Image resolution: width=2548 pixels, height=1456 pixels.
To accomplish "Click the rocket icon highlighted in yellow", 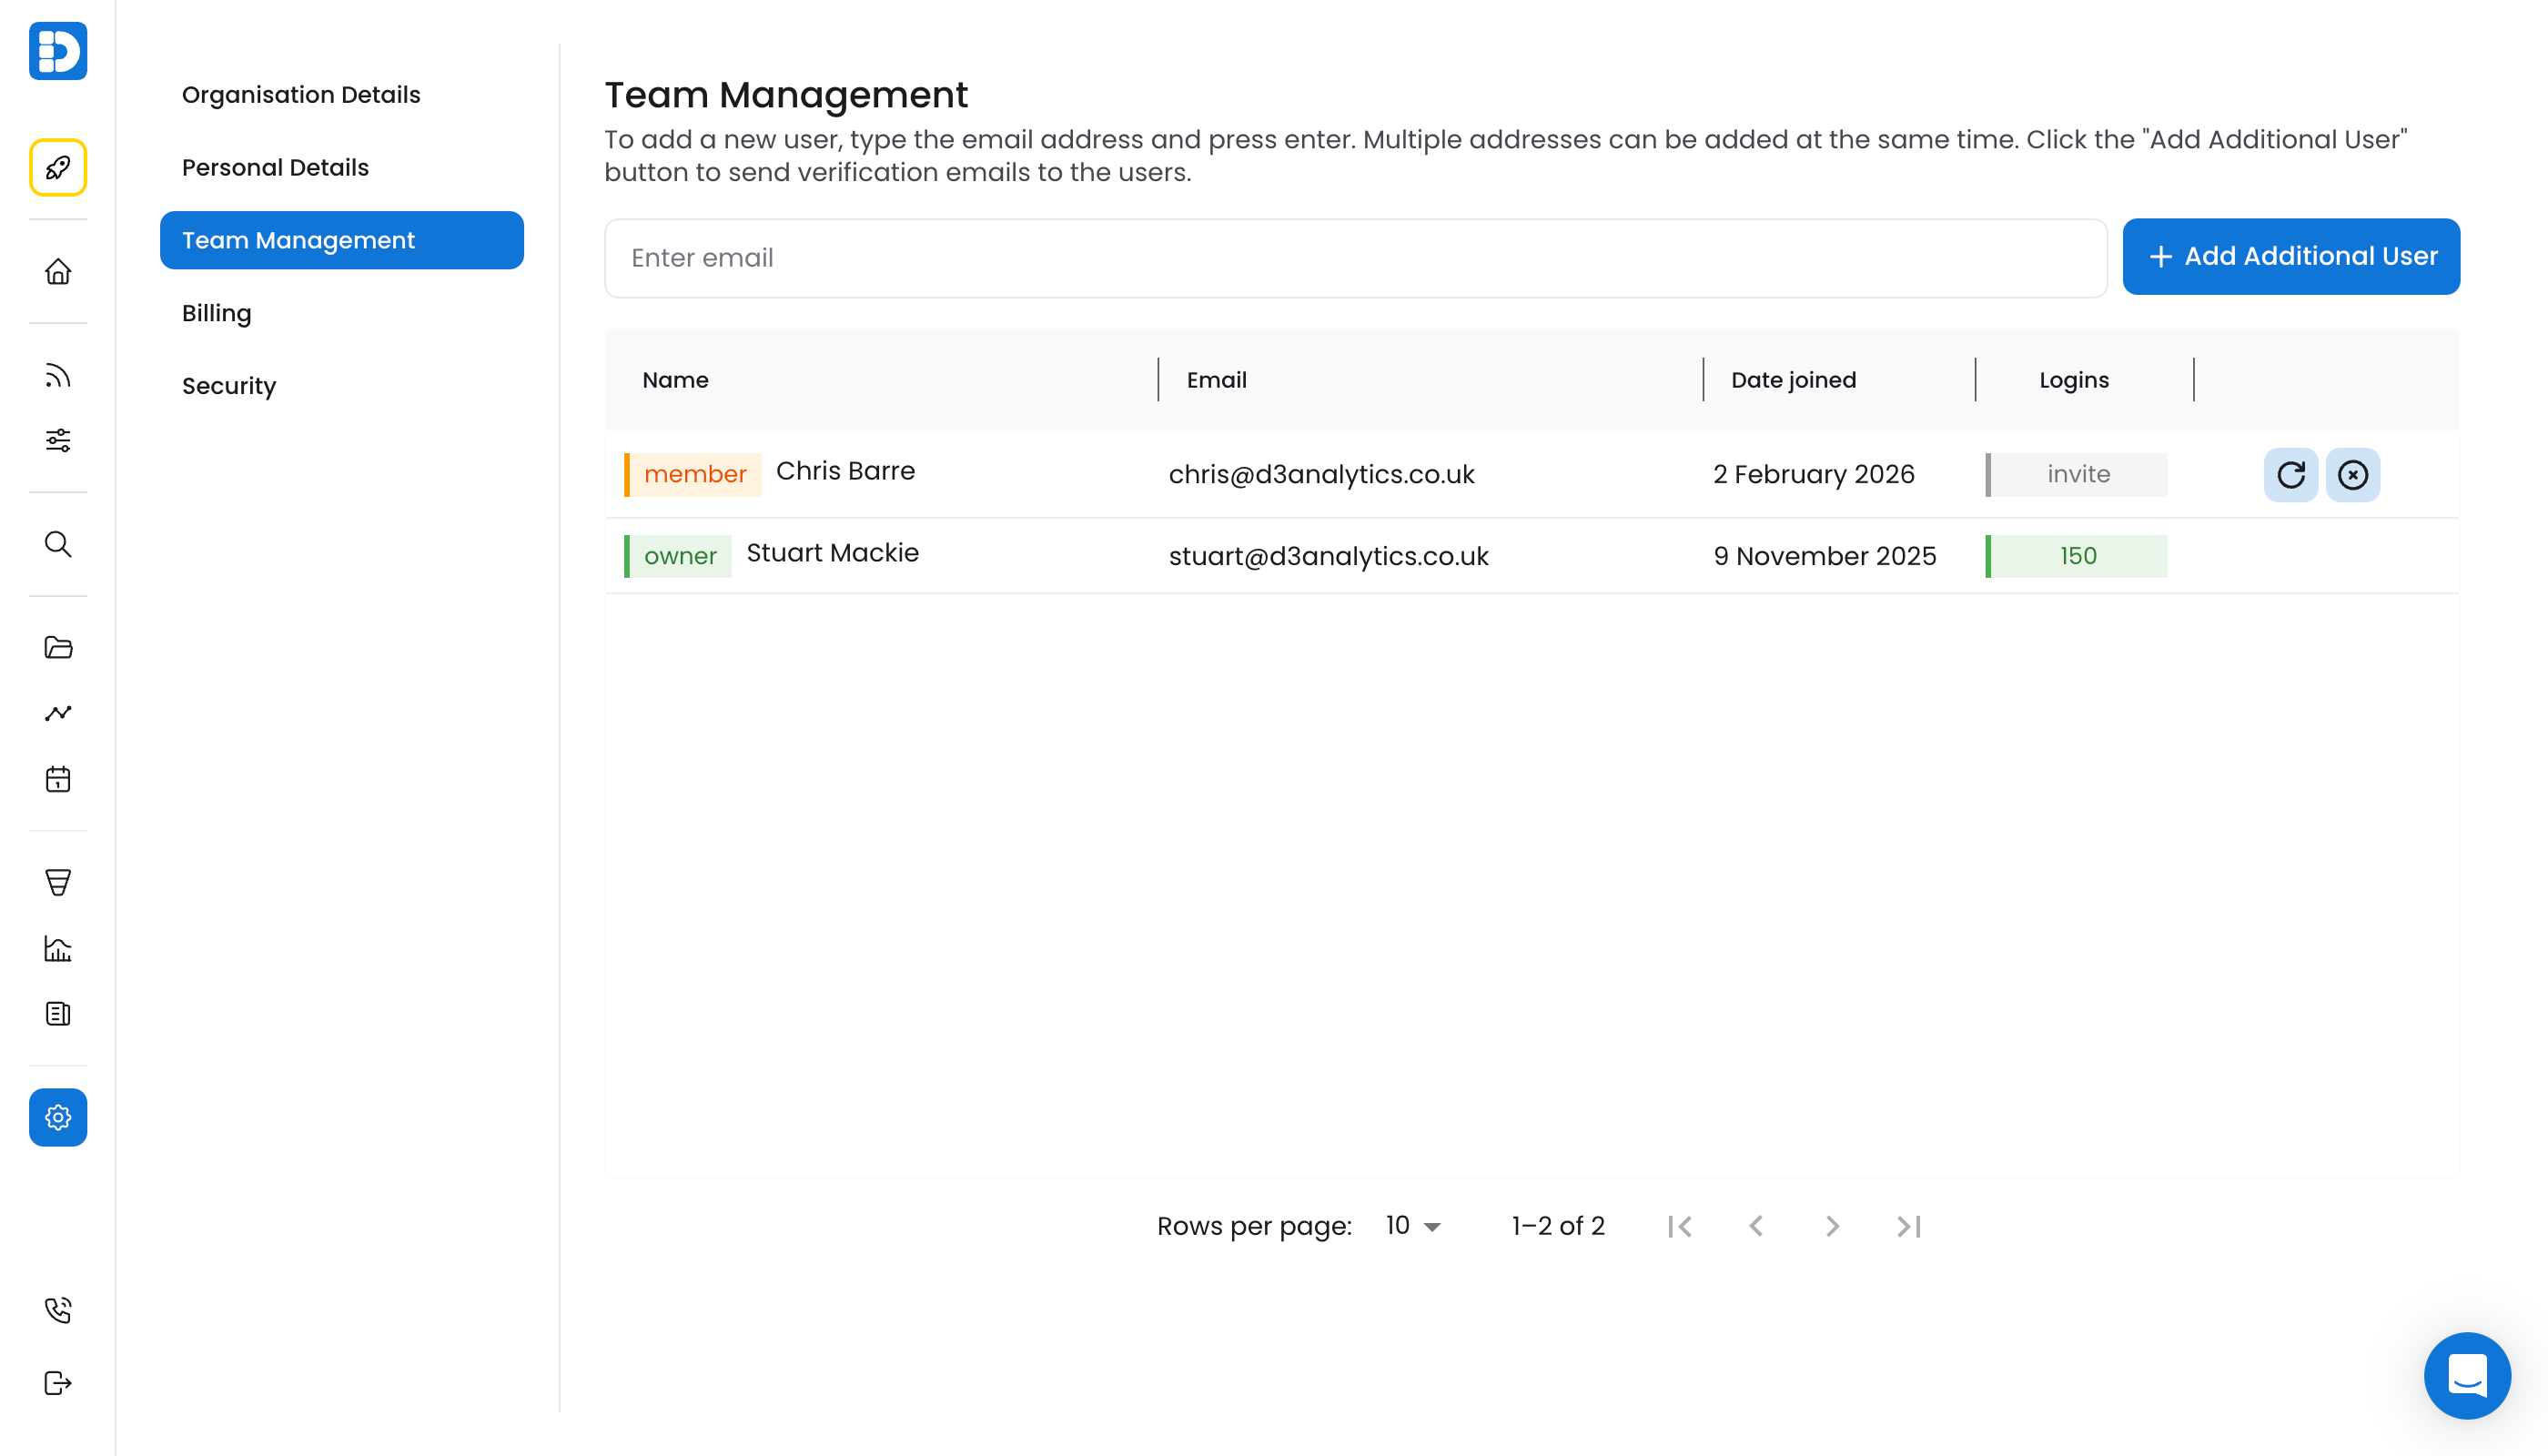I will (57, 167).
